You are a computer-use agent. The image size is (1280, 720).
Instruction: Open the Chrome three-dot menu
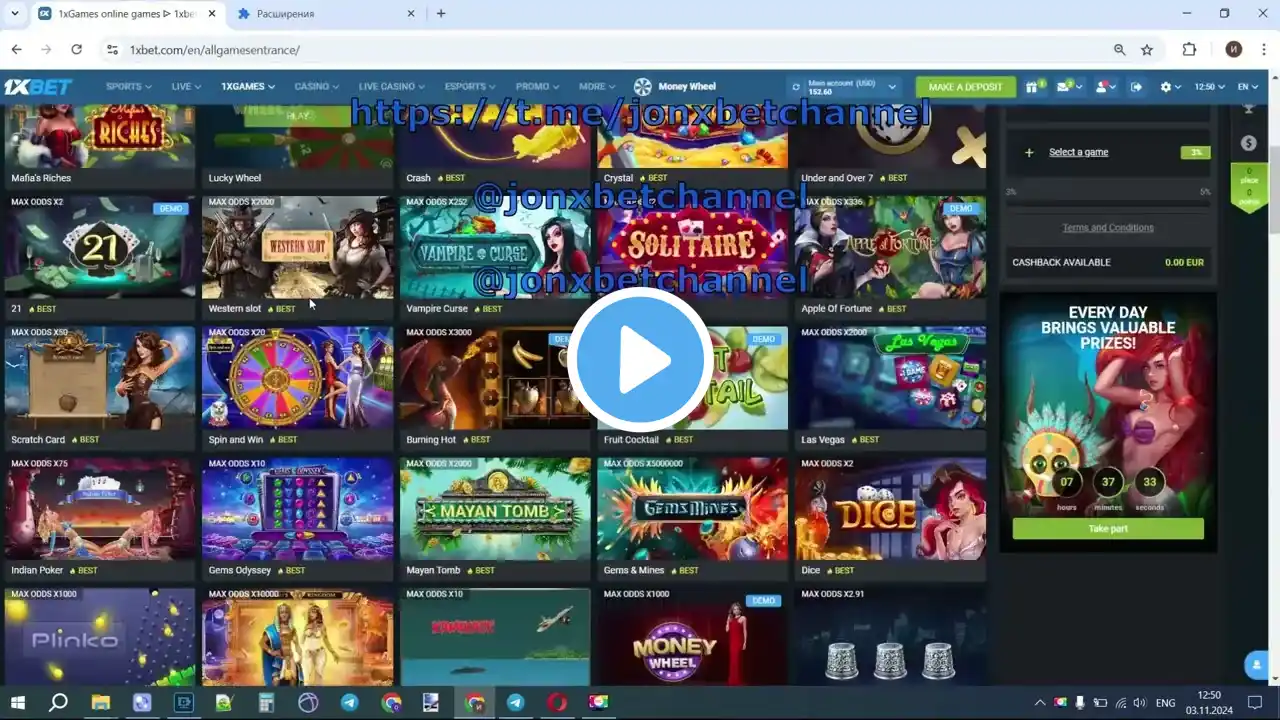1264,49
